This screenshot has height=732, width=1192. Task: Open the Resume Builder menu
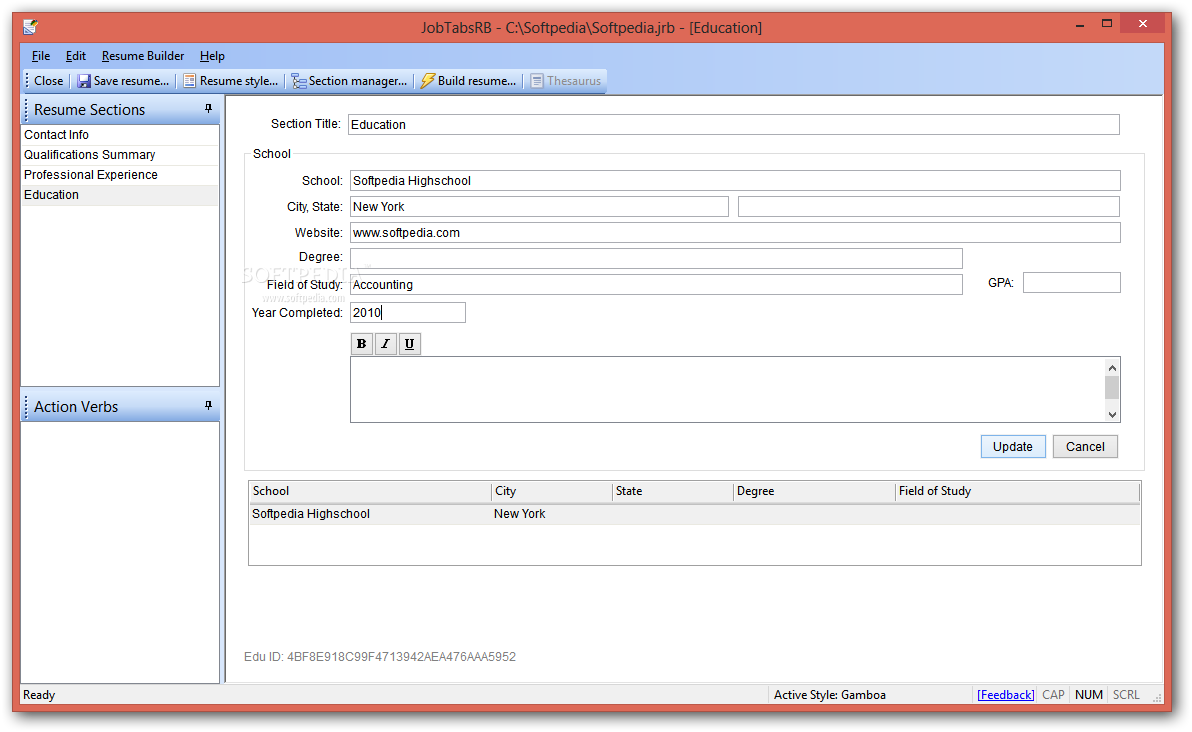click(143, 56)
